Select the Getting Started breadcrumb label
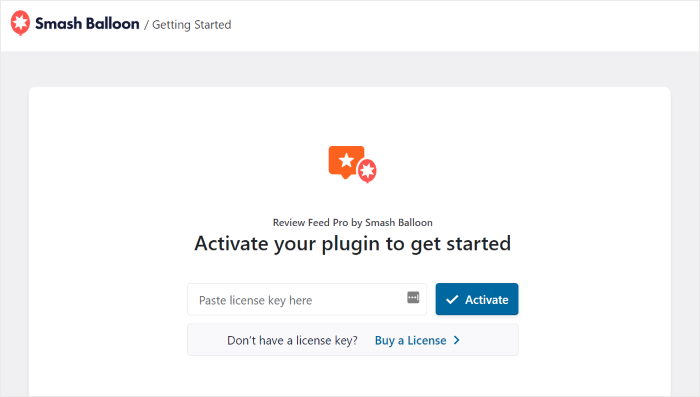This screenshot has width=700, height=397. click(192, 25)
